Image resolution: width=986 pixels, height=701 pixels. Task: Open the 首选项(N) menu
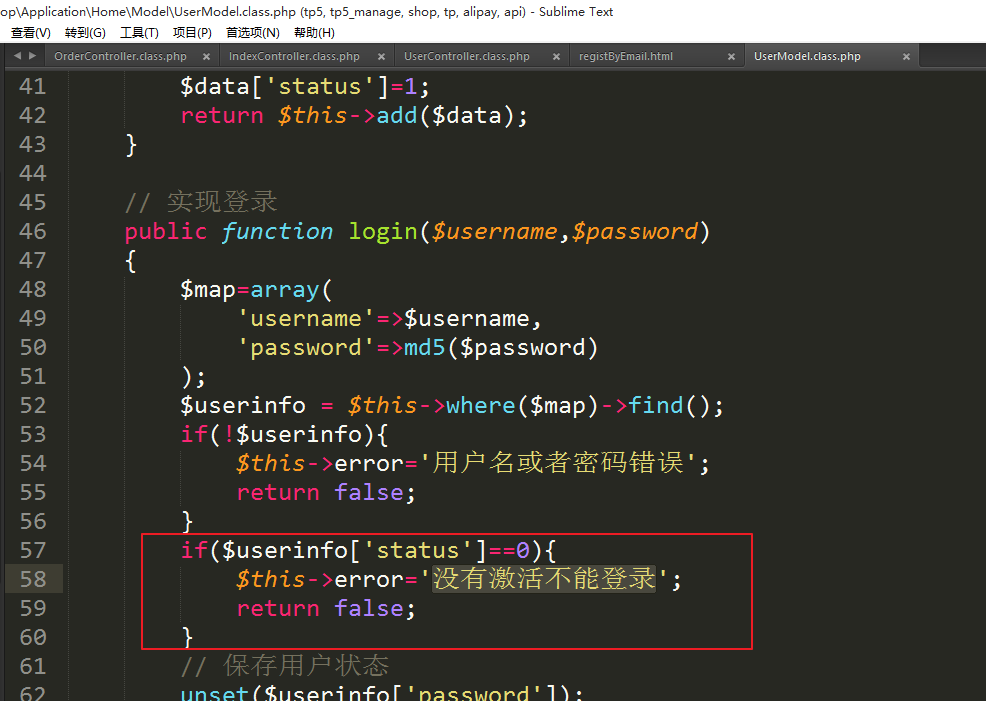coord(252,33)
